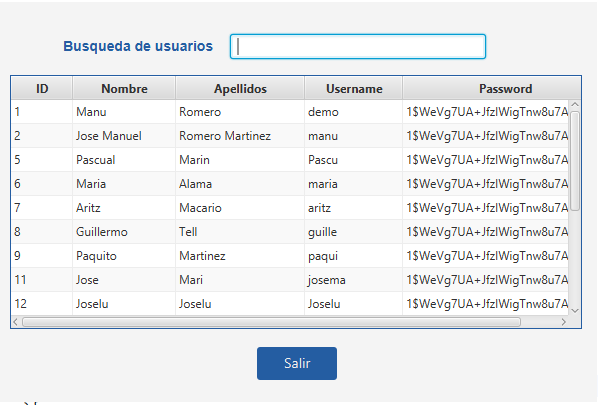This screenshot has height=405, width=598.
Task: Click the vertical scrollbar up arrow
Action: tap(575, 104)
